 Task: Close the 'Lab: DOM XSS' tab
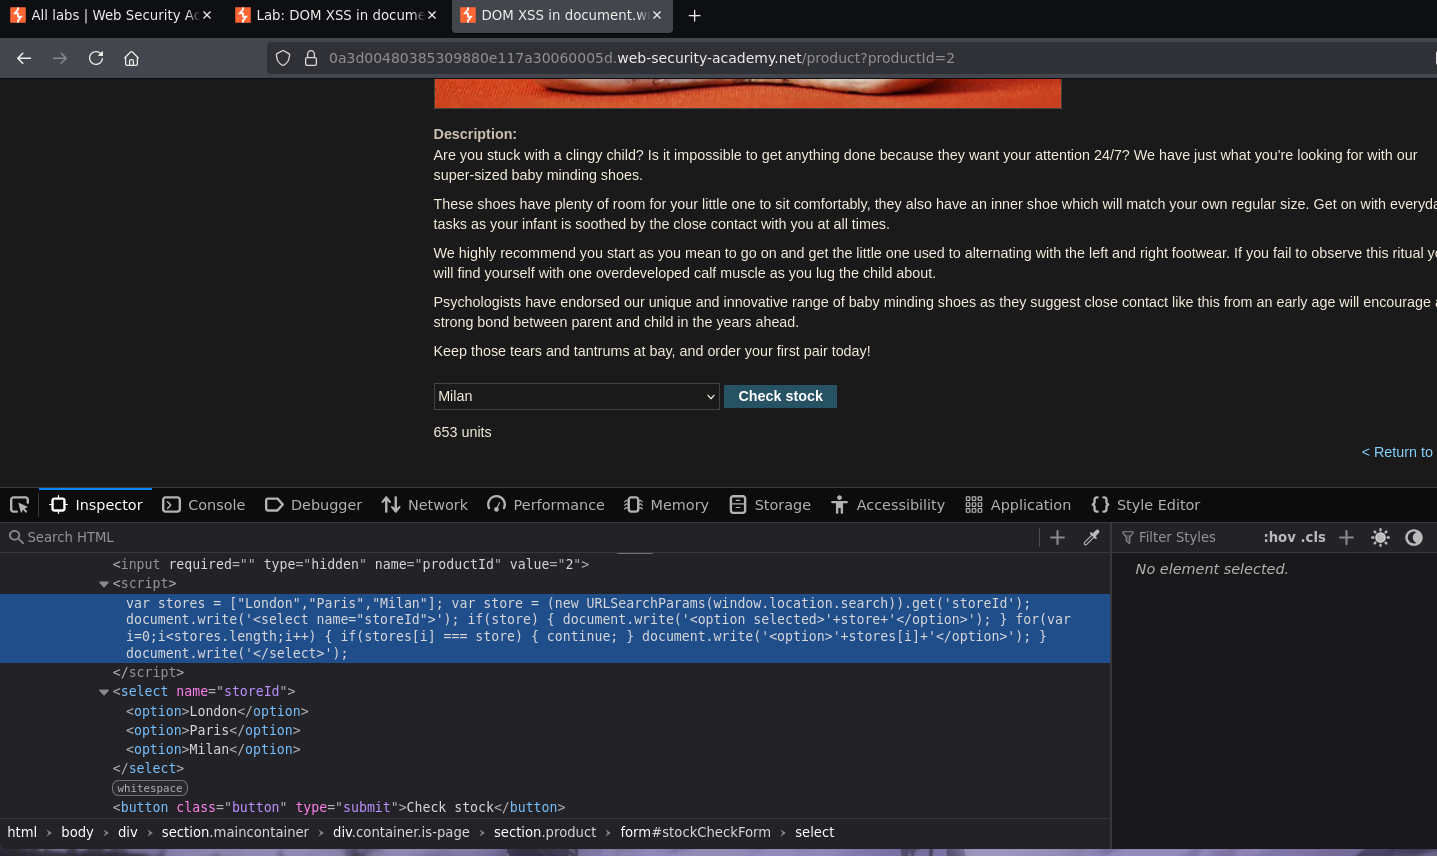[432, 15]
